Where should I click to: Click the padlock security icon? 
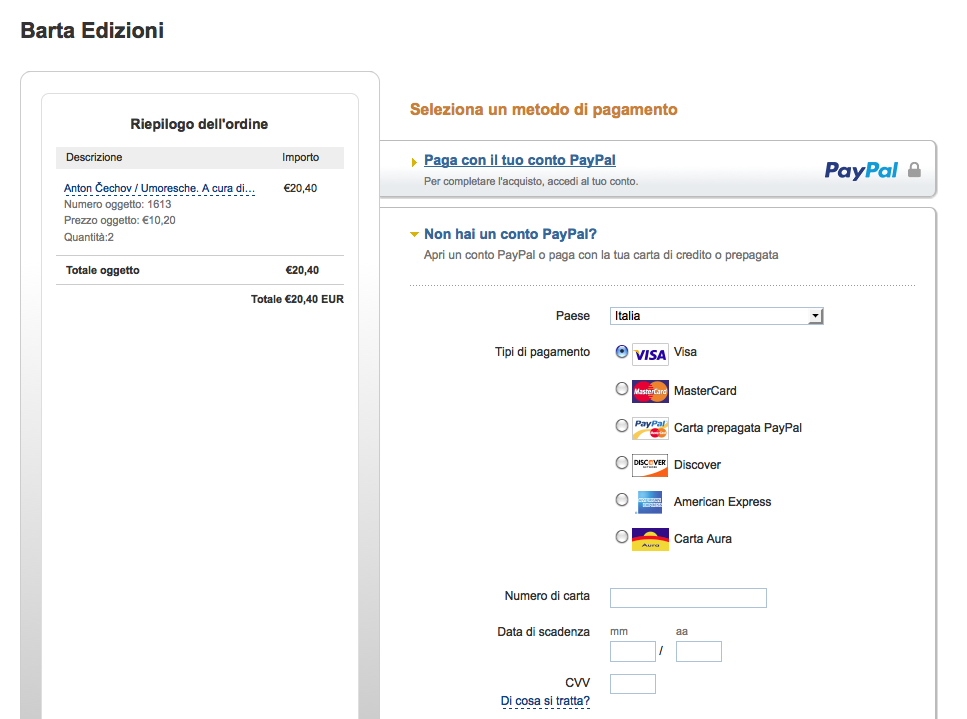915,170
